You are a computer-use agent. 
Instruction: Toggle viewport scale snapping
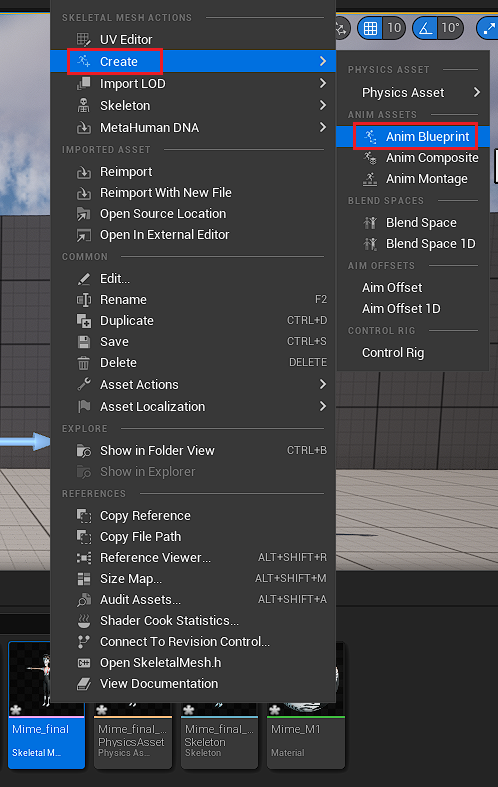tap(488, 28)
